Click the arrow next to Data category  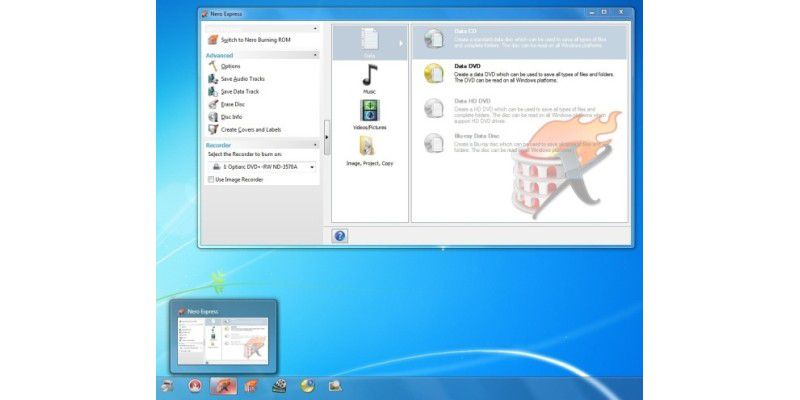(x=401, y=43)
